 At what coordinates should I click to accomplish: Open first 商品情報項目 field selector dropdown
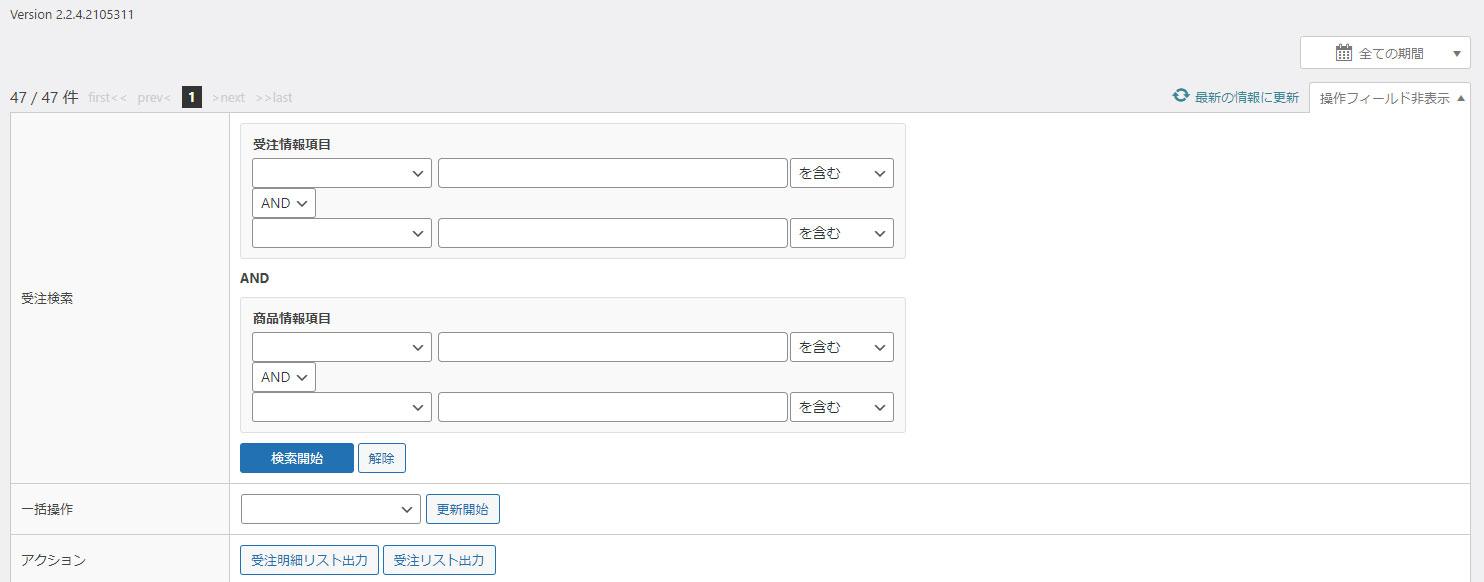pyautogui.click(x=342, y=347)
